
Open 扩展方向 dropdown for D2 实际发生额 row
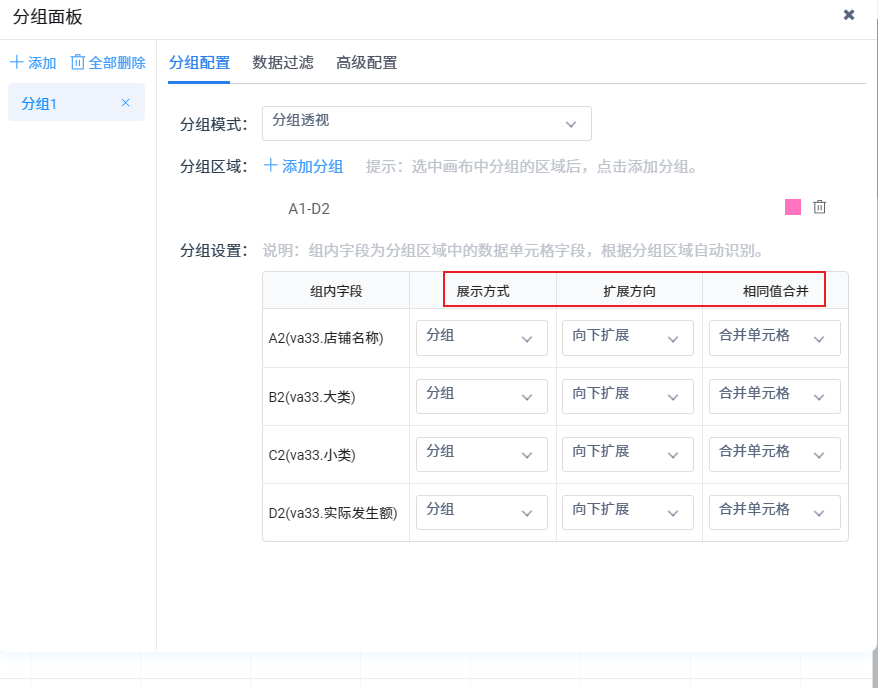[627, 512]
